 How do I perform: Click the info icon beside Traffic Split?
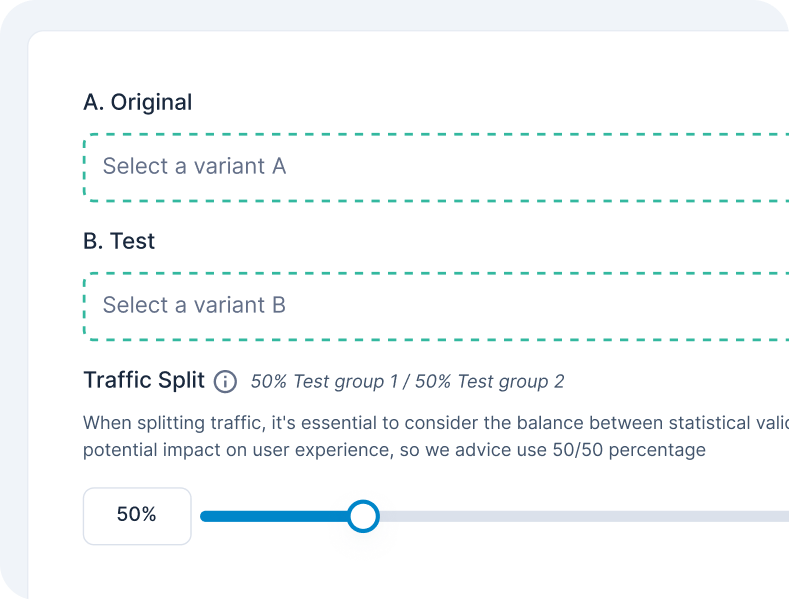[x=226, y=381]
